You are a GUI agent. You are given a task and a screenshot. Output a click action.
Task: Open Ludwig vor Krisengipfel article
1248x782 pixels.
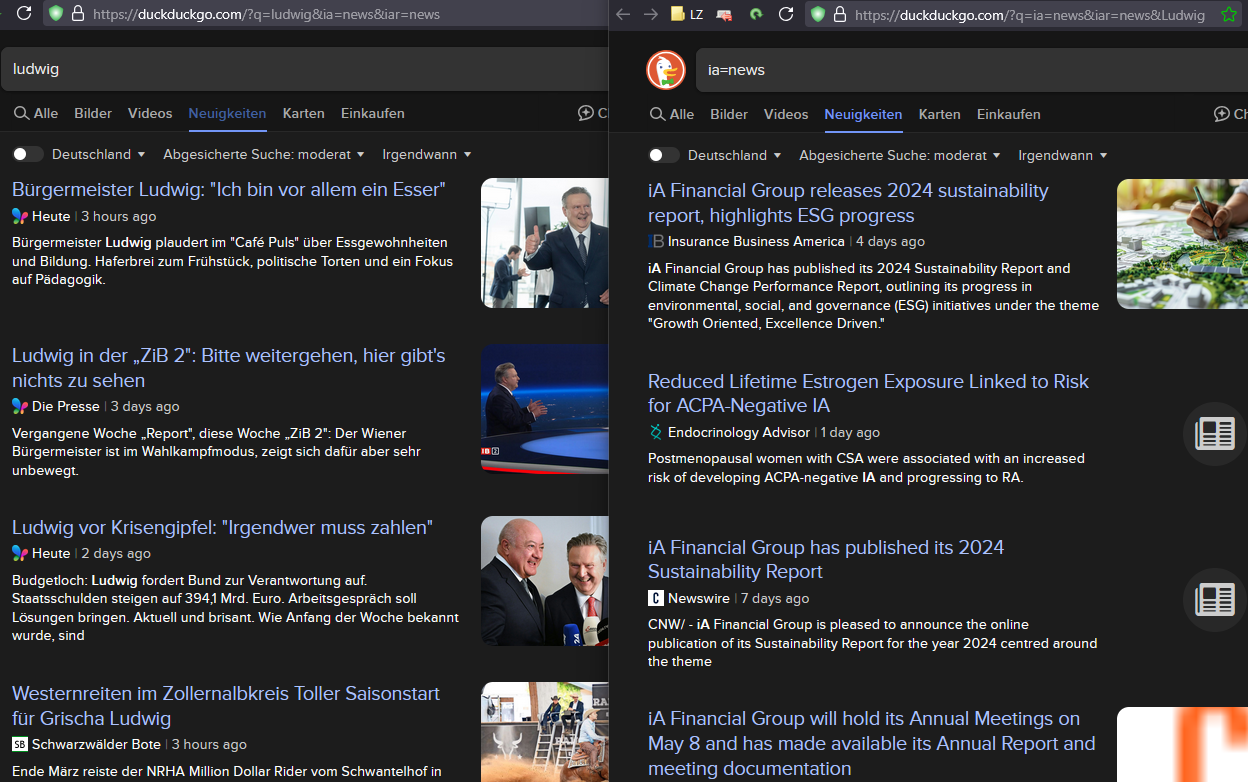222,527
